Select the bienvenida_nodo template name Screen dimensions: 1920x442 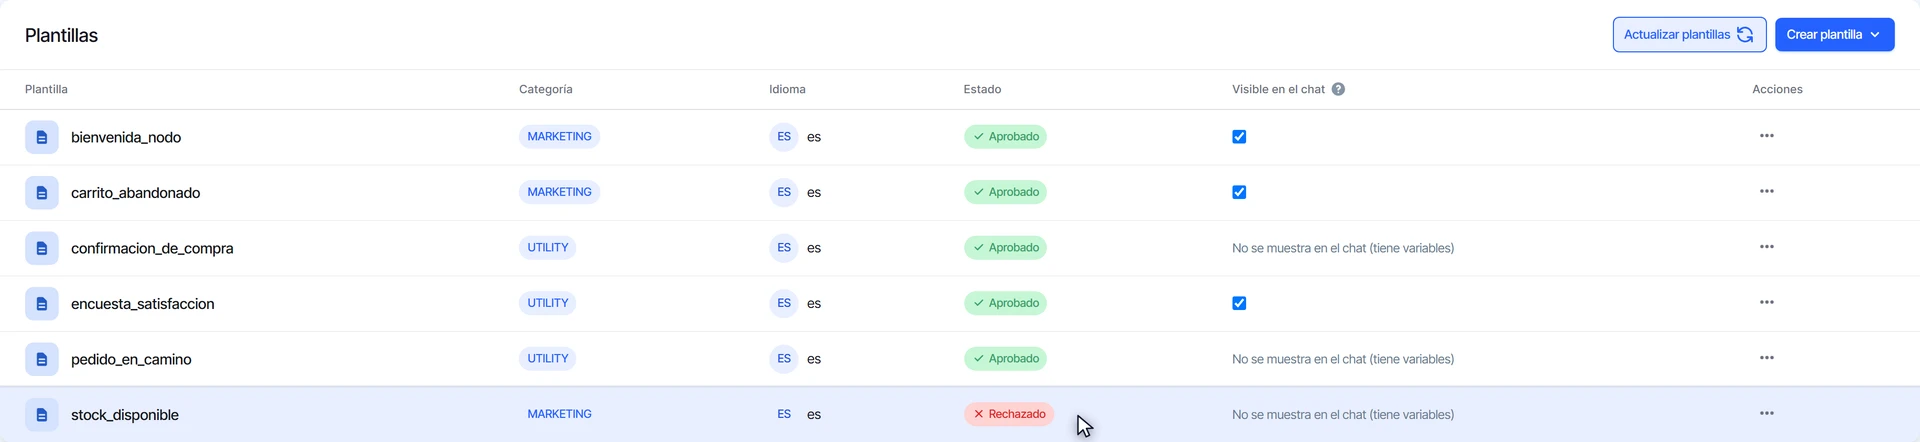[126, 137]
